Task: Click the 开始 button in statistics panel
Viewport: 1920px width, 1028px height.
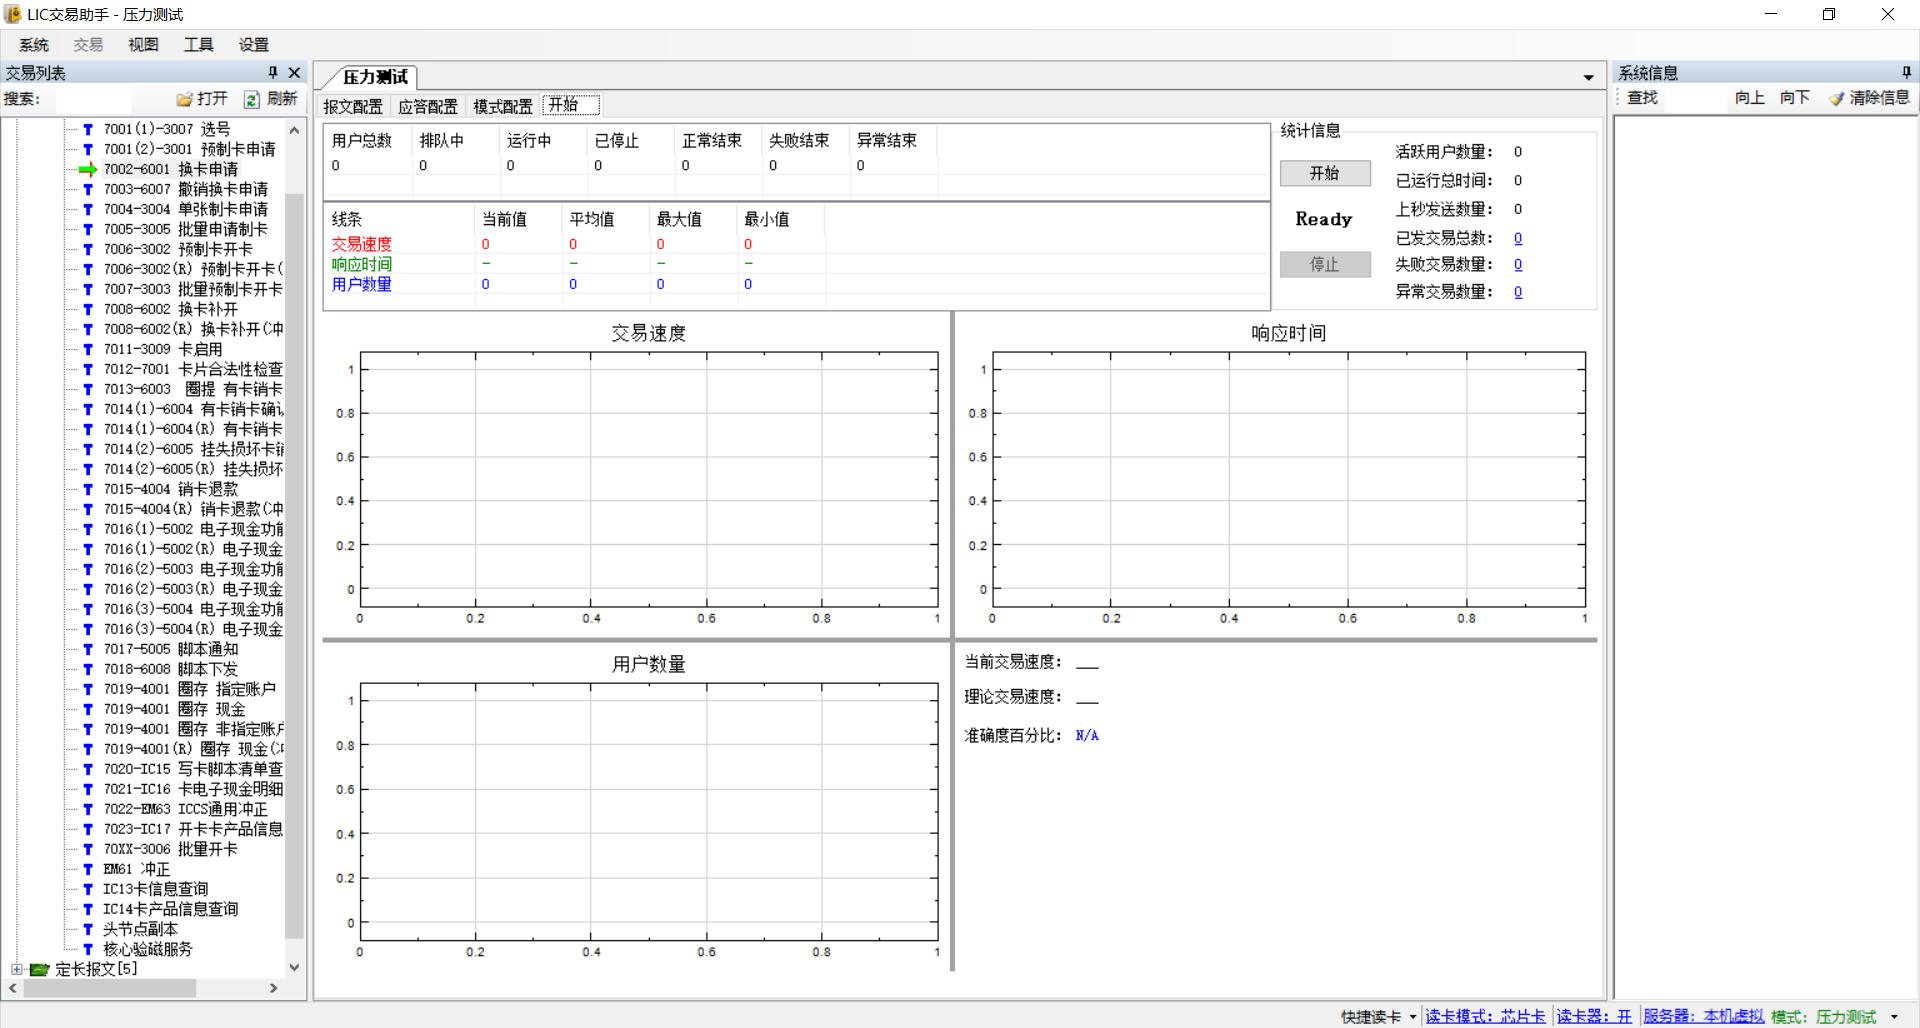Action: (x=1325, y=173)
